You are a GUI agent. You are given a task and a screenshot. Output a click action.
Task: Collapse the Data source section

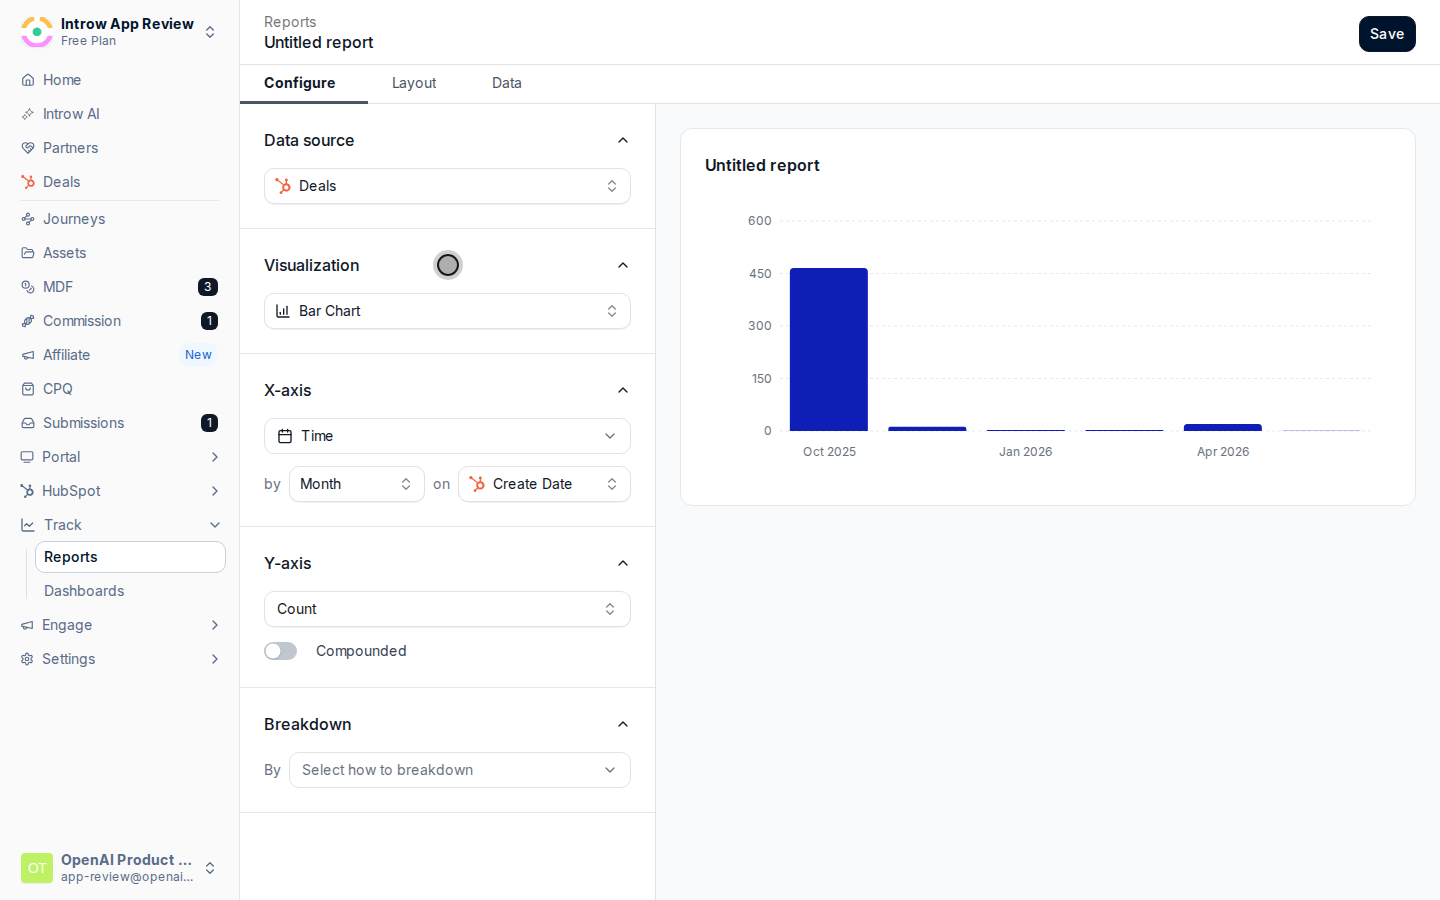[x=623, y=140]
